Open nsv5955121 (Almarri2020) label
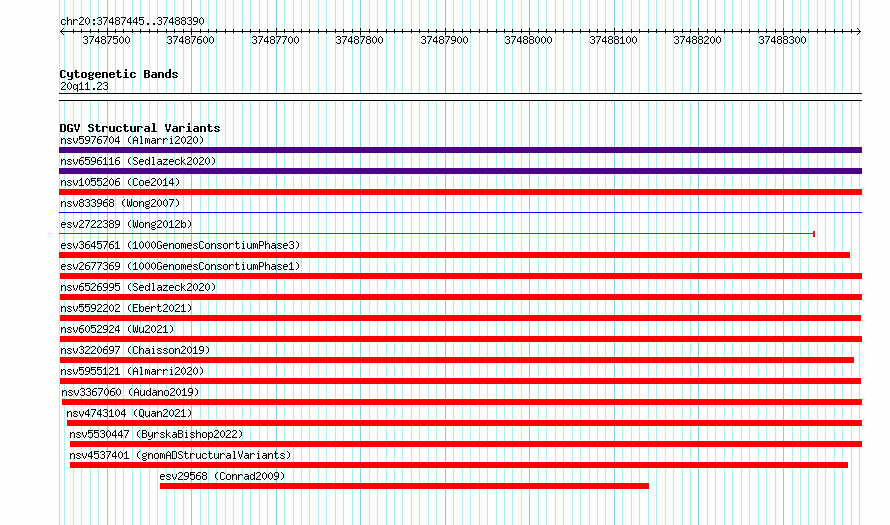 [132, 371]
